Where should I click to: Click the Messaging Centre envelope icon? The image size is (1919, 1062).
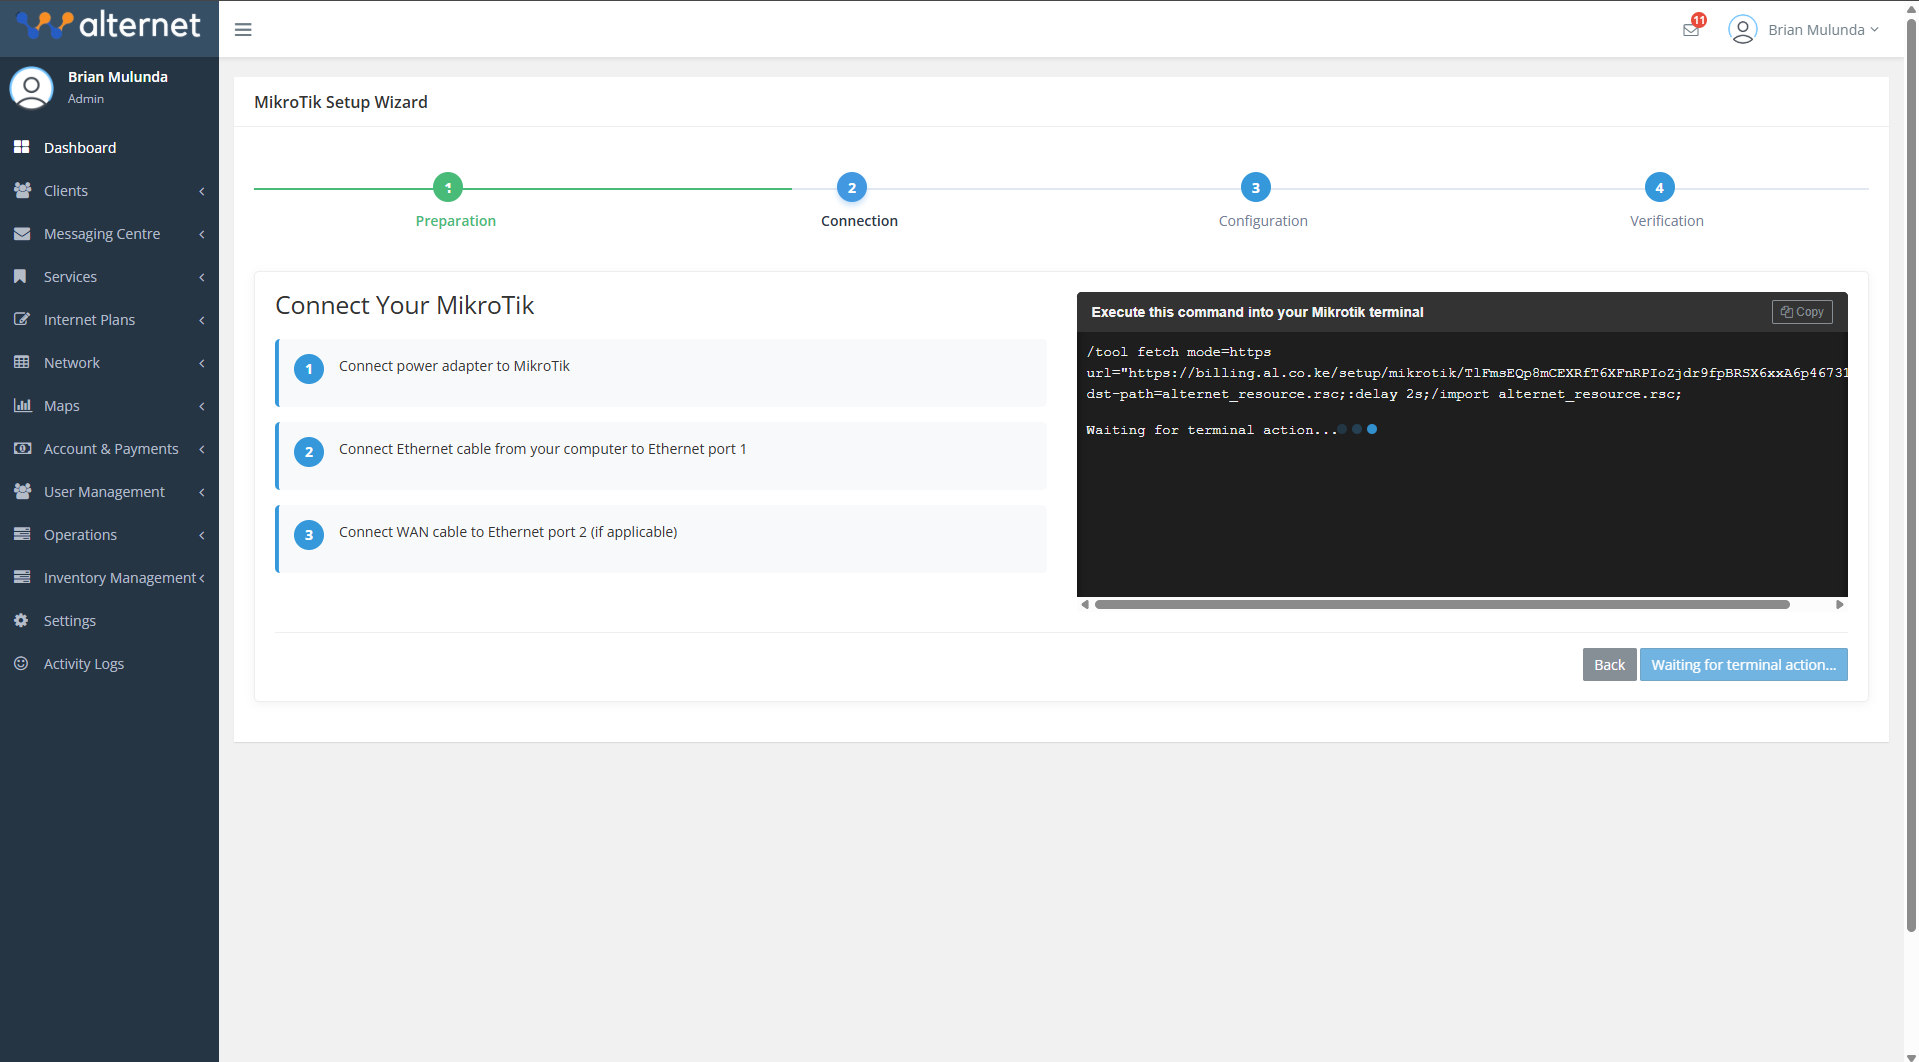(22, 233)
